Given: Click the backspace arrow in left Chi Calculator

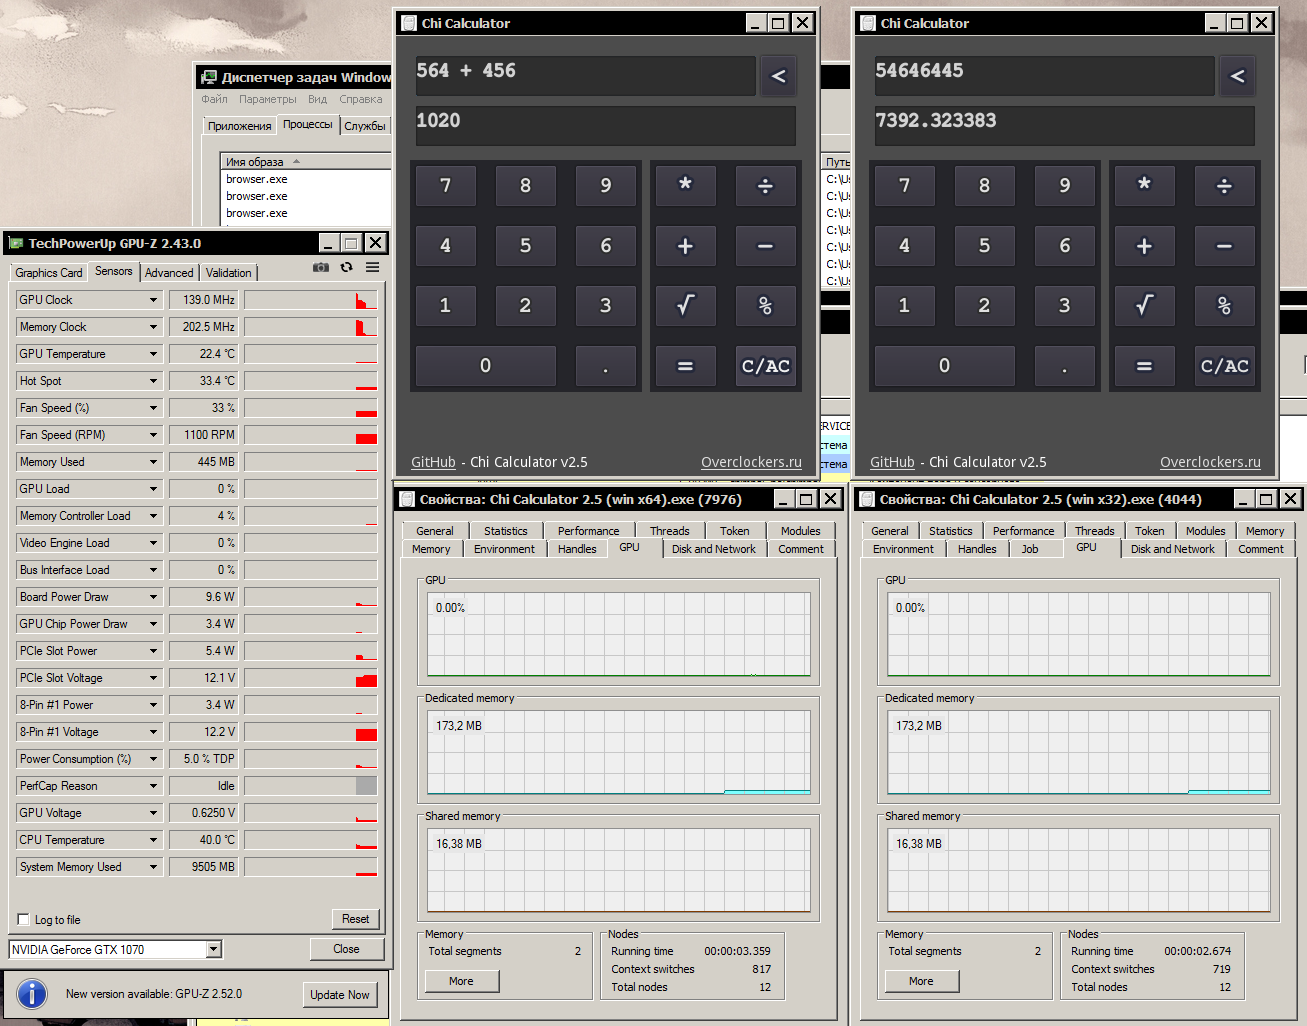Looking at the screenshot, I should tap(778, 76).
